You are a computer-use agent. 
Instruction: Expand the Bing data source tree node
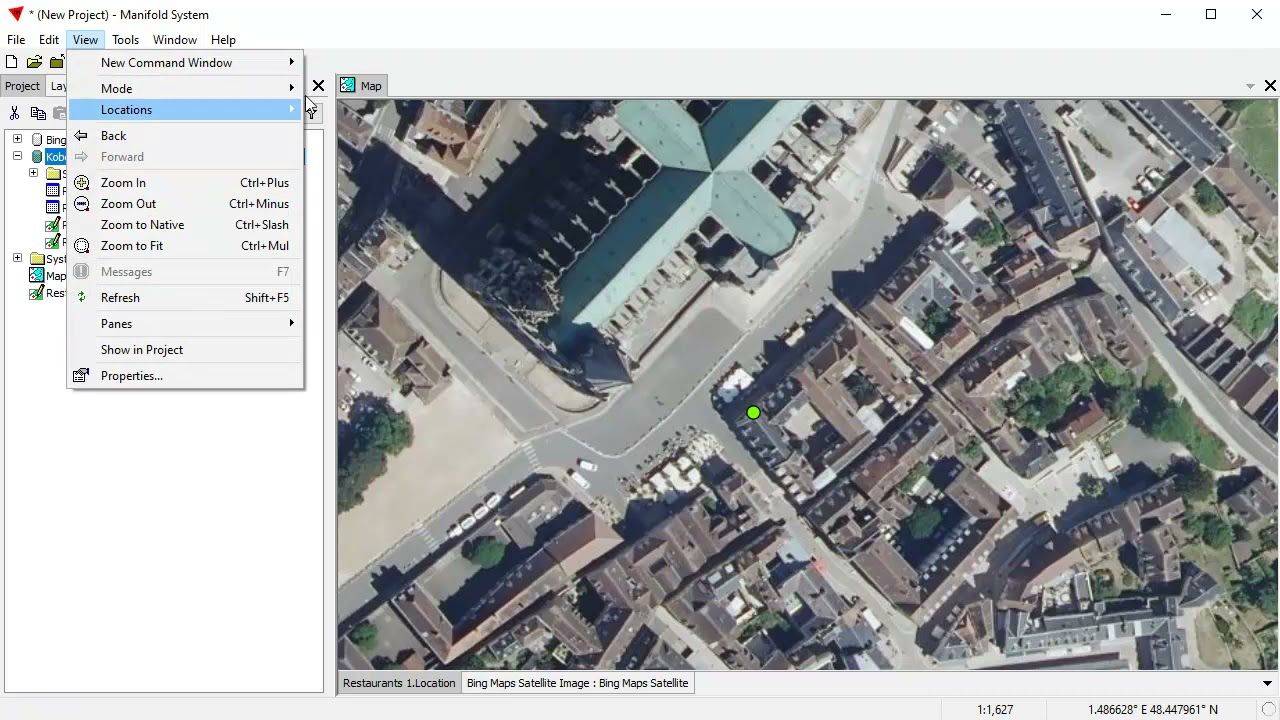(17, 139)
